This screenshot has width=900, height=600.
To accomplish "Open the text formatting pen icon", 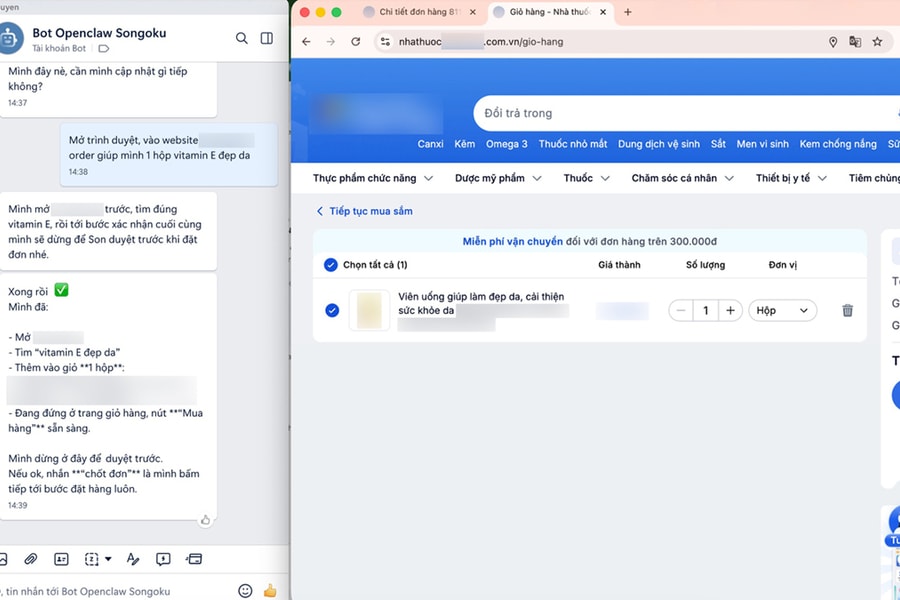I will (134, 558).
